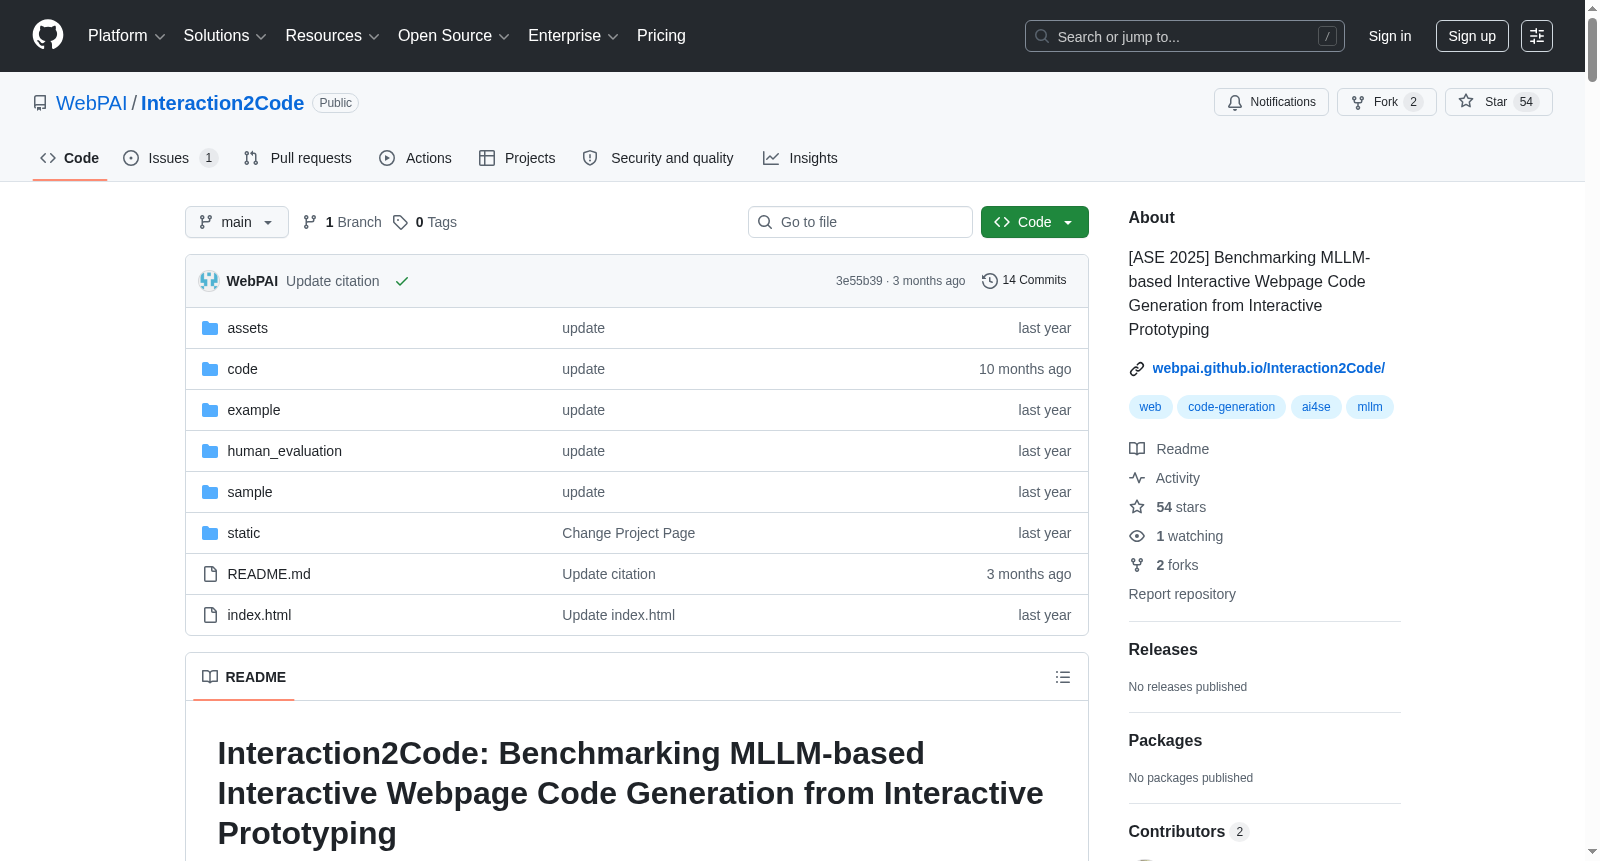This screenshot has width=1600, height=861.
Task: Open the Change Project Page commit message
Action: point(628,533)
